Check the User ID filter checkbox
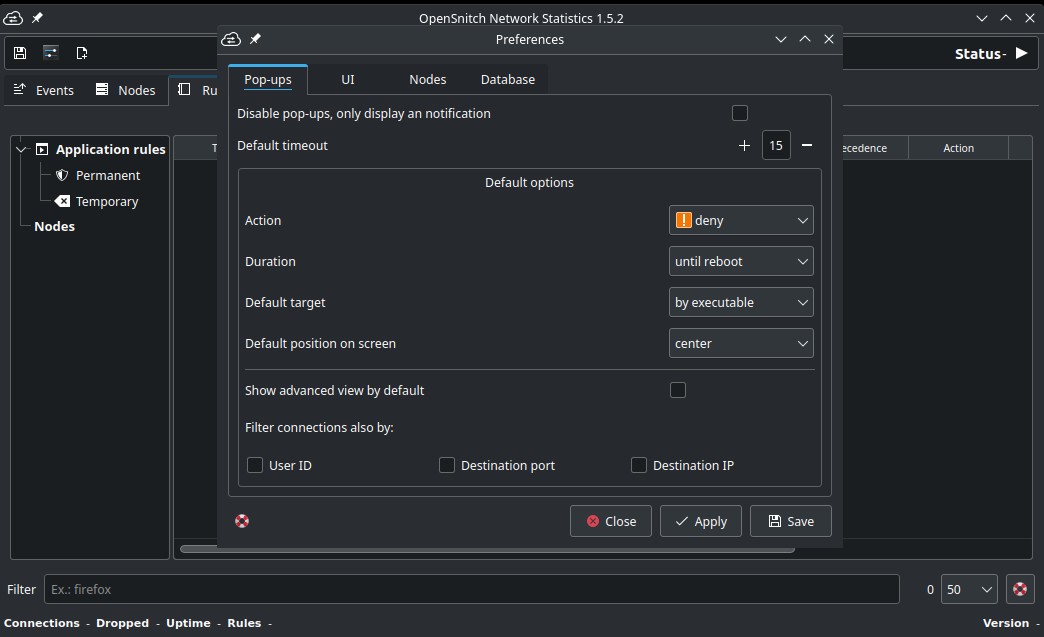This screenshot has height=637, width=1044. coord(255,465)
